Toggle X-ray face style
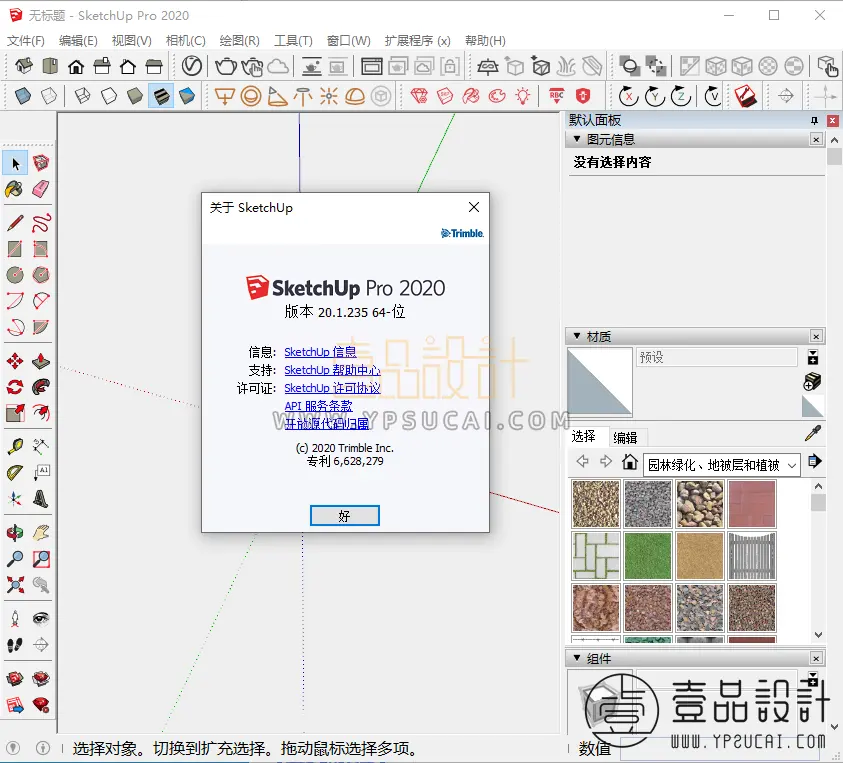Image resolution: width=843 pixels, height=763 pixels. 23,96
